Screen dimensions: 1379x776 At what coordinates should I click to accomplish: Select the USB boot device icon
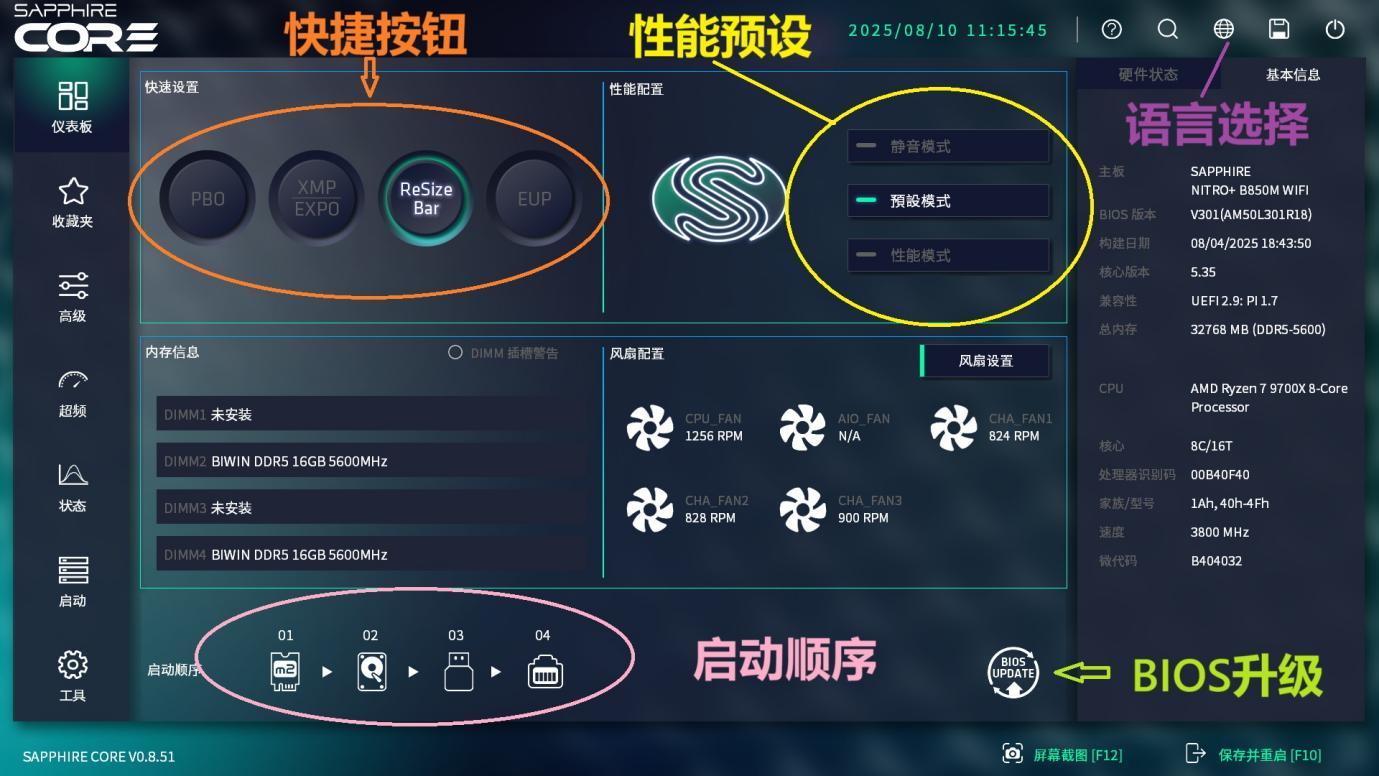pos(458,671)
